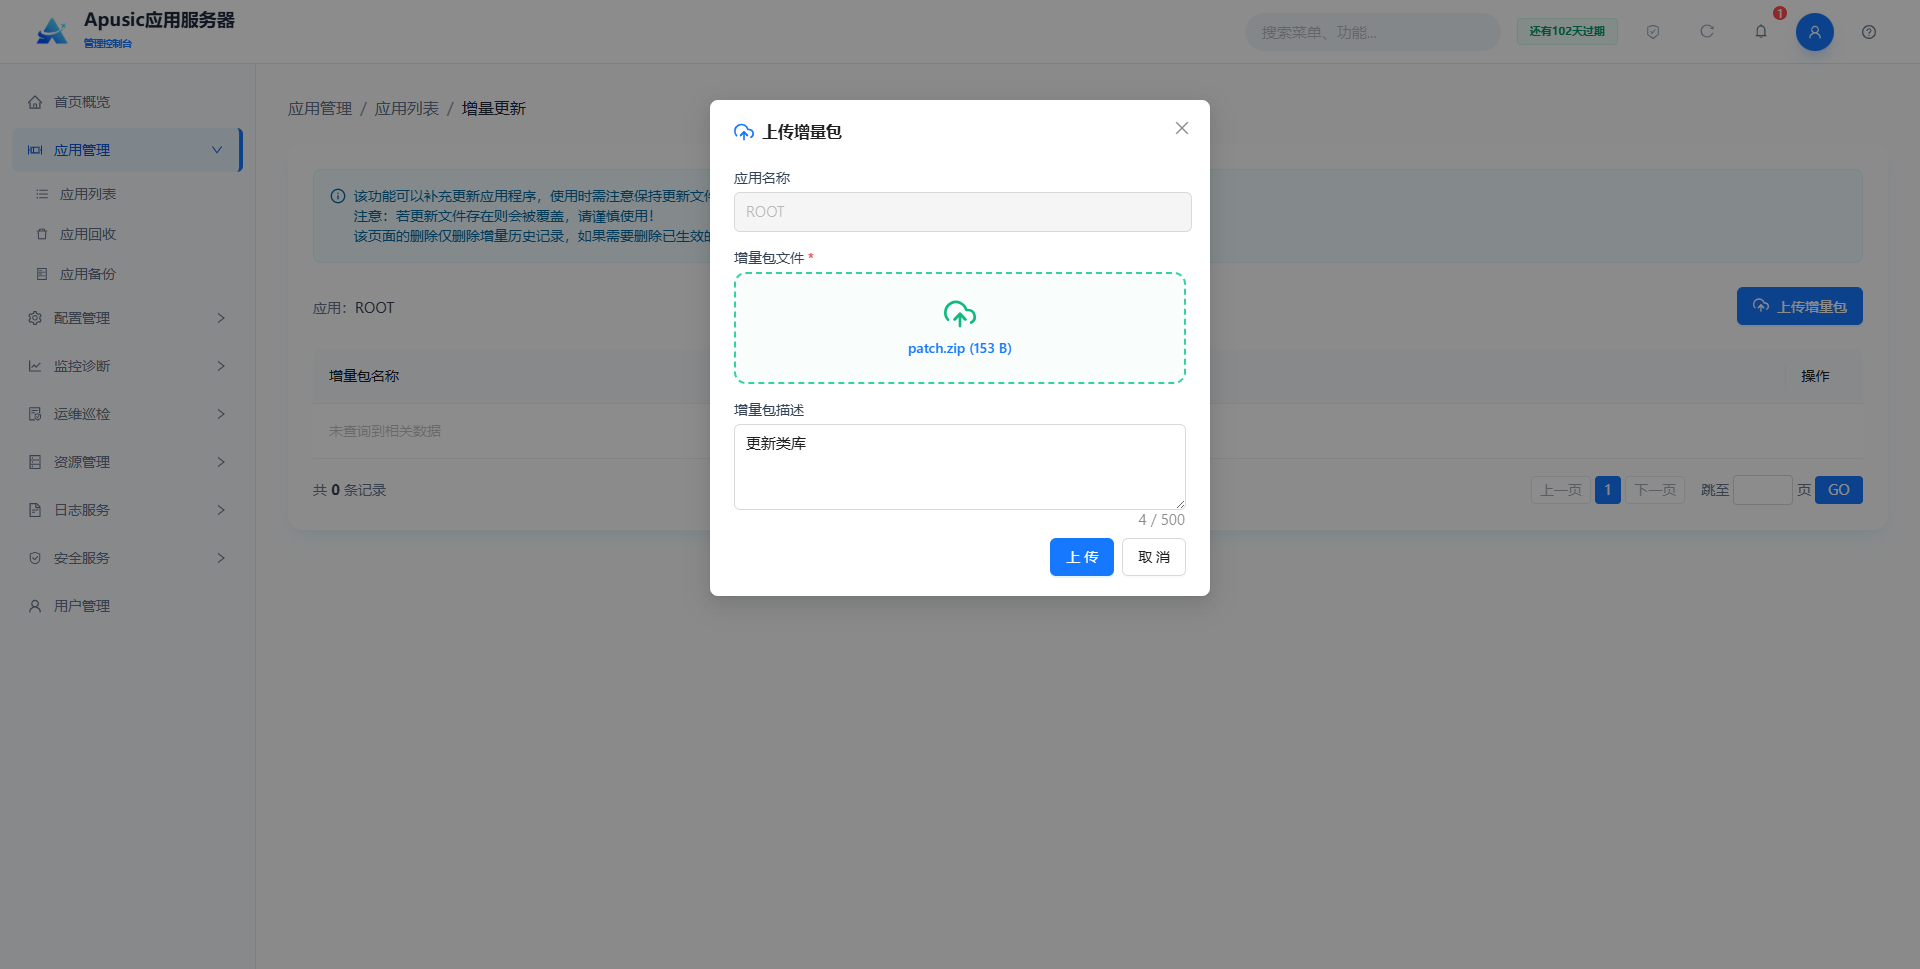Expand the 运维巡检 menu chevron
Viewport: 1920px width, 969px height.
(x=221, y=414)
